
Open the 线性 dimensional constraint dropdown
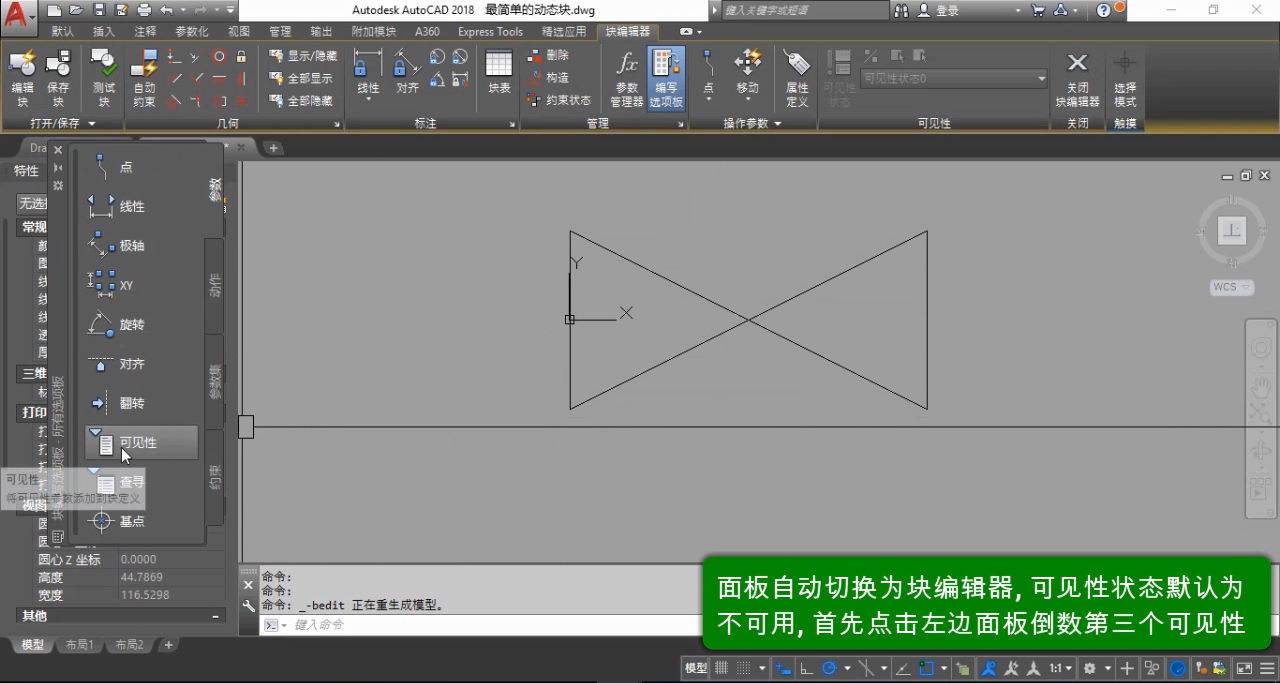click(x=368, y=101)
